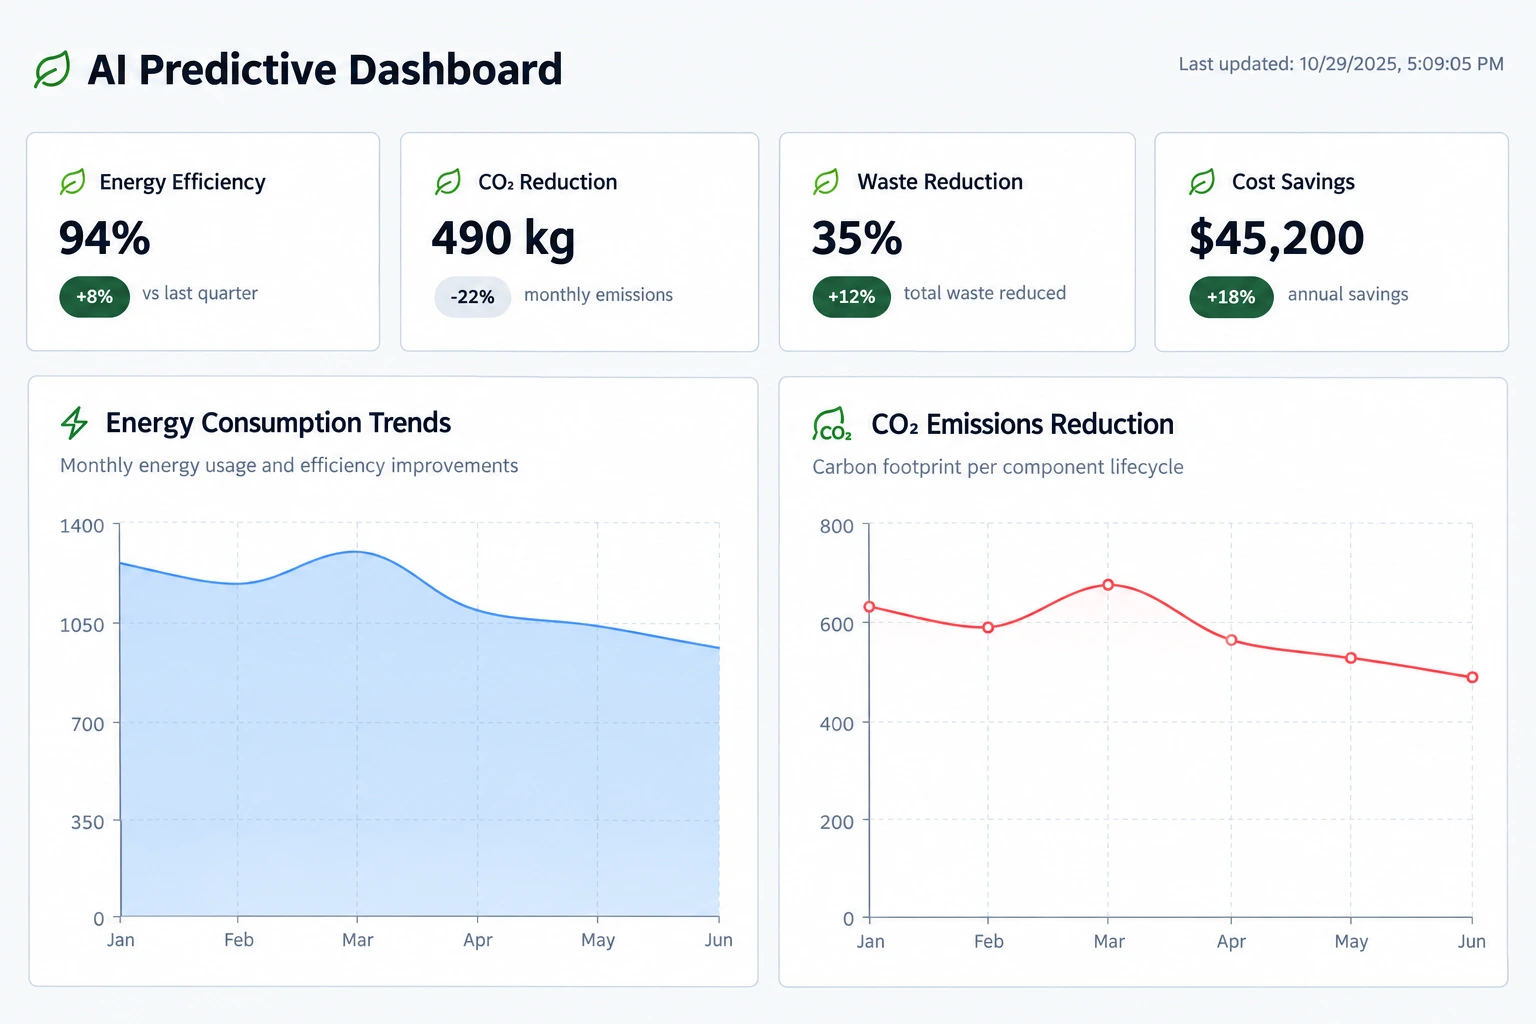Click the Apr data point on CO₂ chart

[1231, 640]
